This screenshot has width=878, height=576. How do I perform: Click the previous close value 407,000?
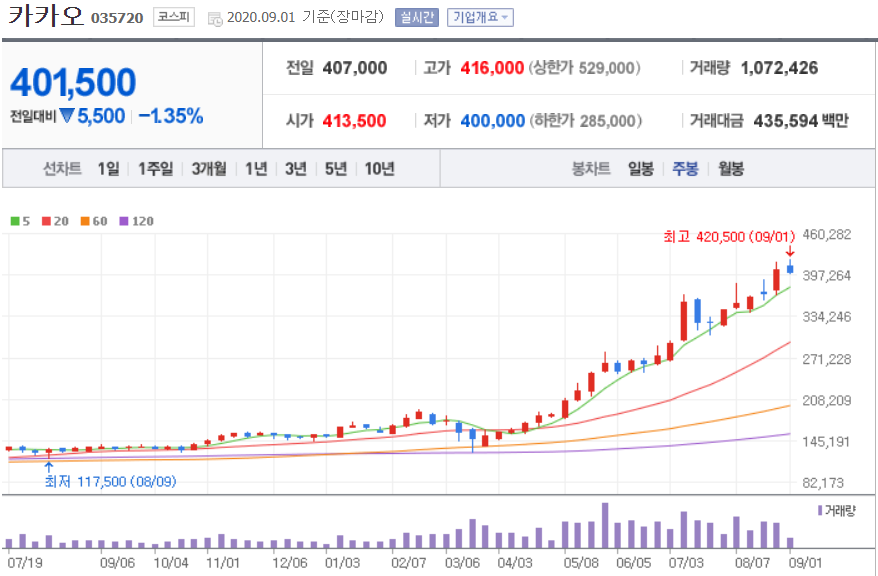point(355,68)
